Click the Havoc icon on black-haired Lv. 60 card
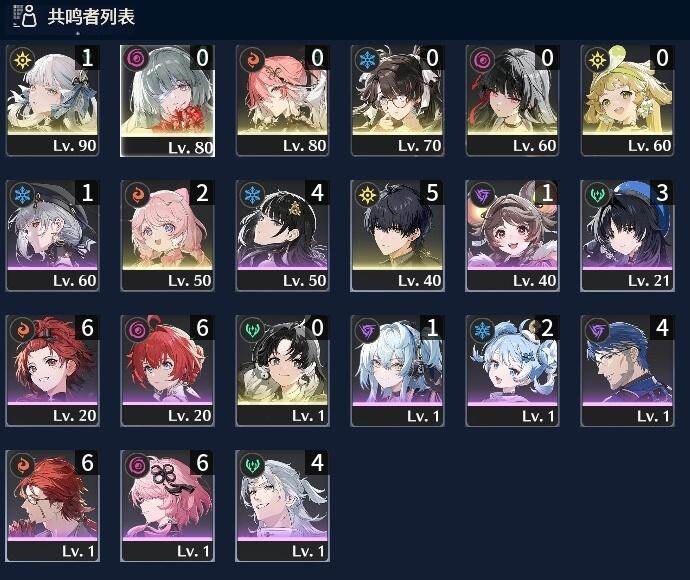Screen dimensions: 690x580 [482, 60]
